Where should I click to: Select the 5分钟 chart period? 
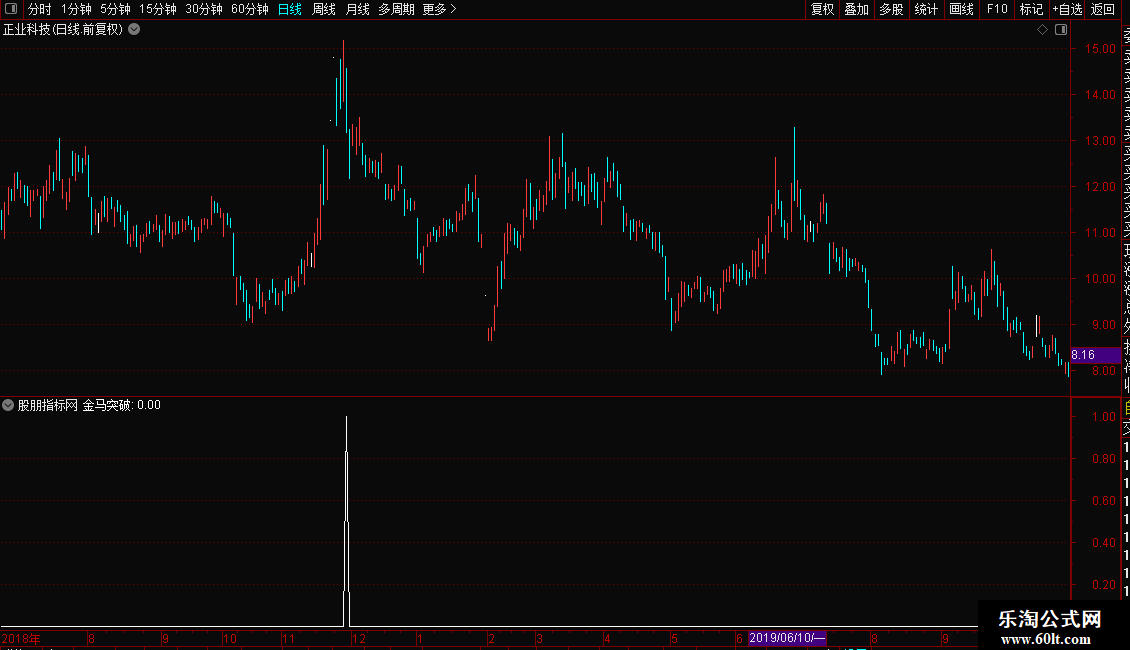coord(115,9)
